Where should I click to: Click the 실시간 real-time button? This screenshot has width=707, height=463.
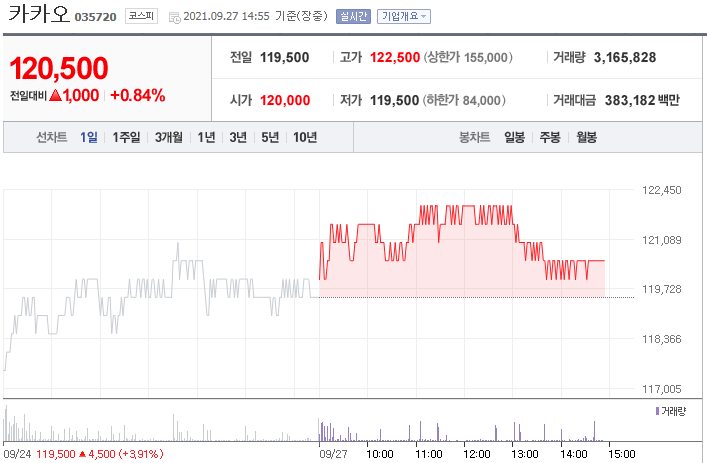click(353, 17)
